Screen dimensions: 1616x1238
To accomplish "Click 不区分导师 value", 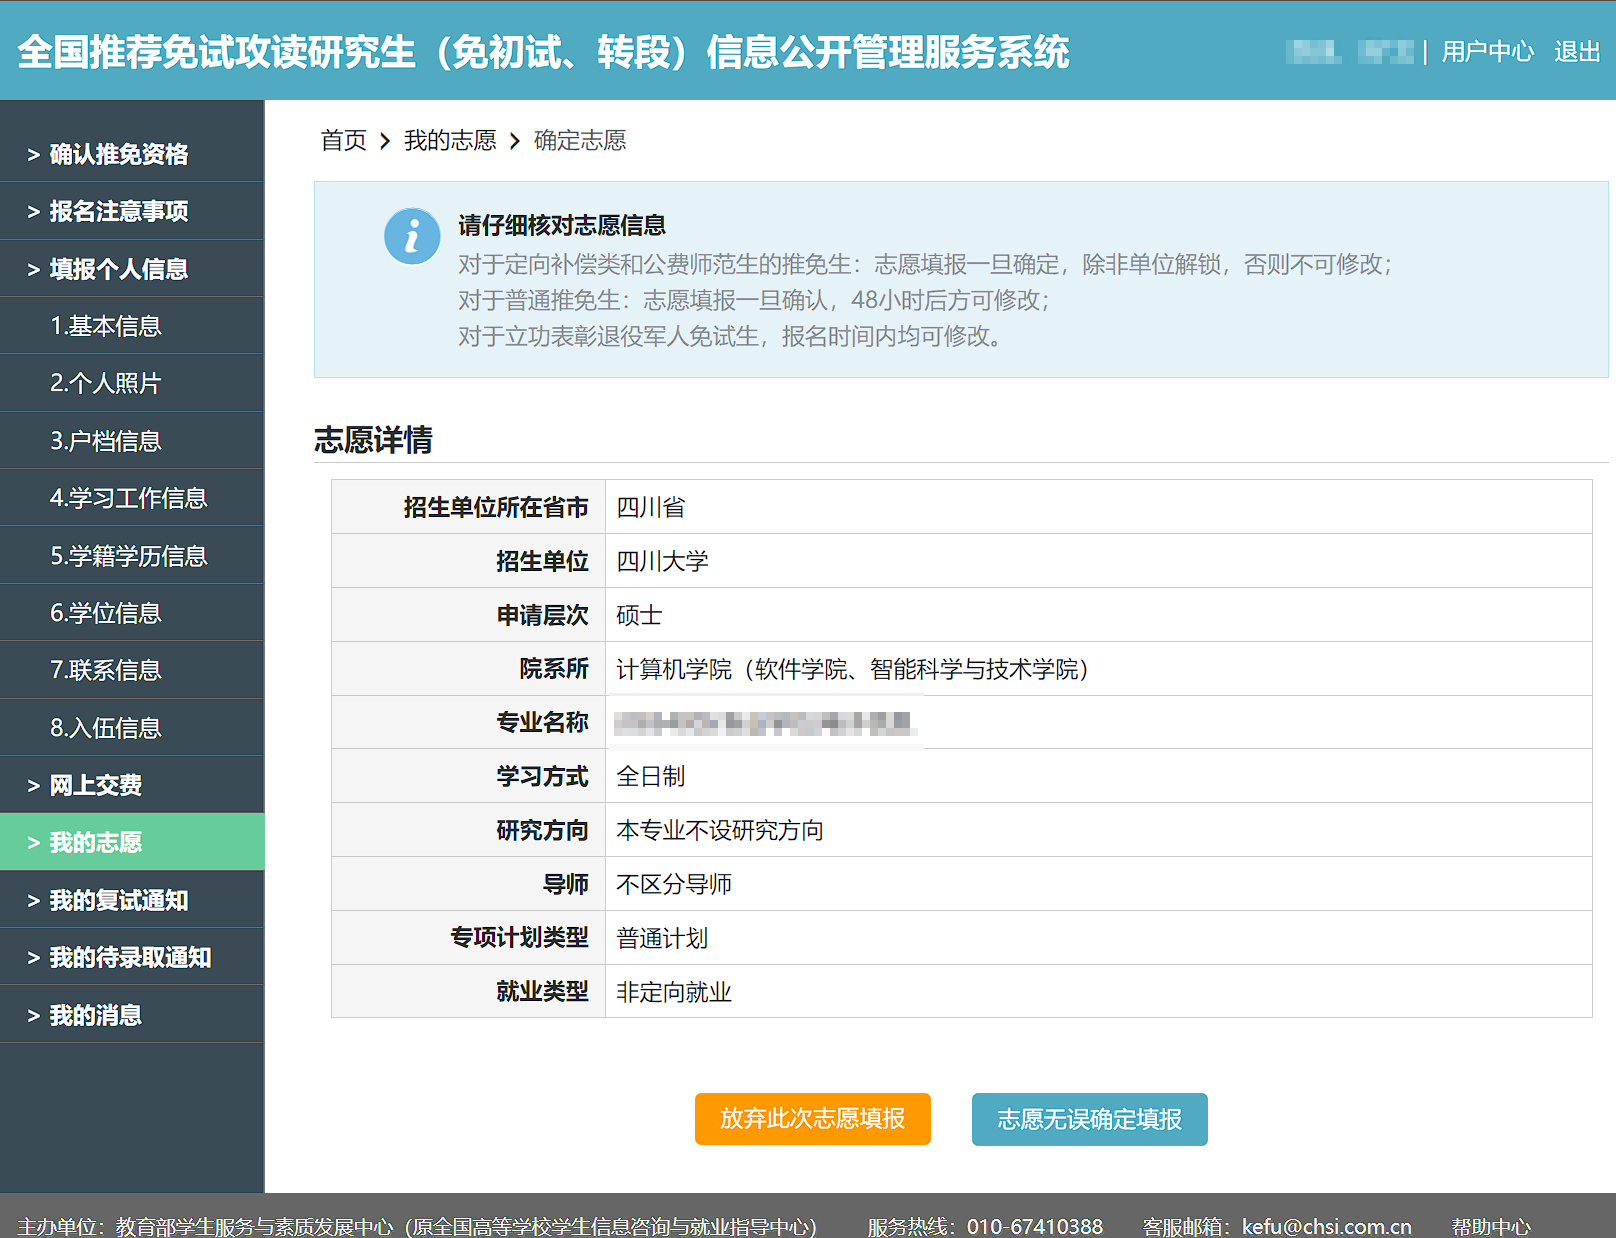I will (x=674, y=884).
